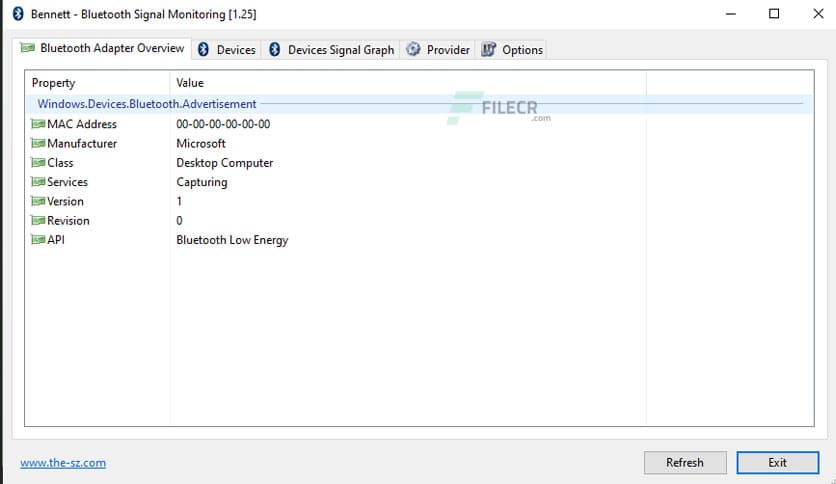Screen dimensions: 836x484
Task: Select the Manufacturer property label
Action: (82, 143)
